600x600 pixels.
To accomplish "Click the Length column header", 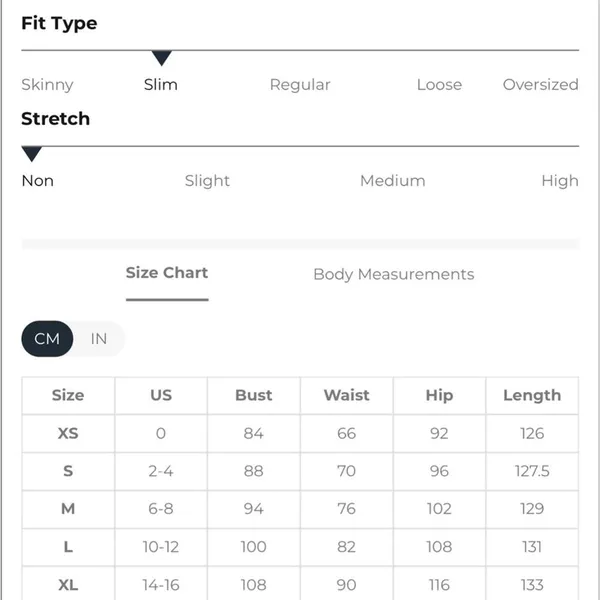I will coord(532,395).
